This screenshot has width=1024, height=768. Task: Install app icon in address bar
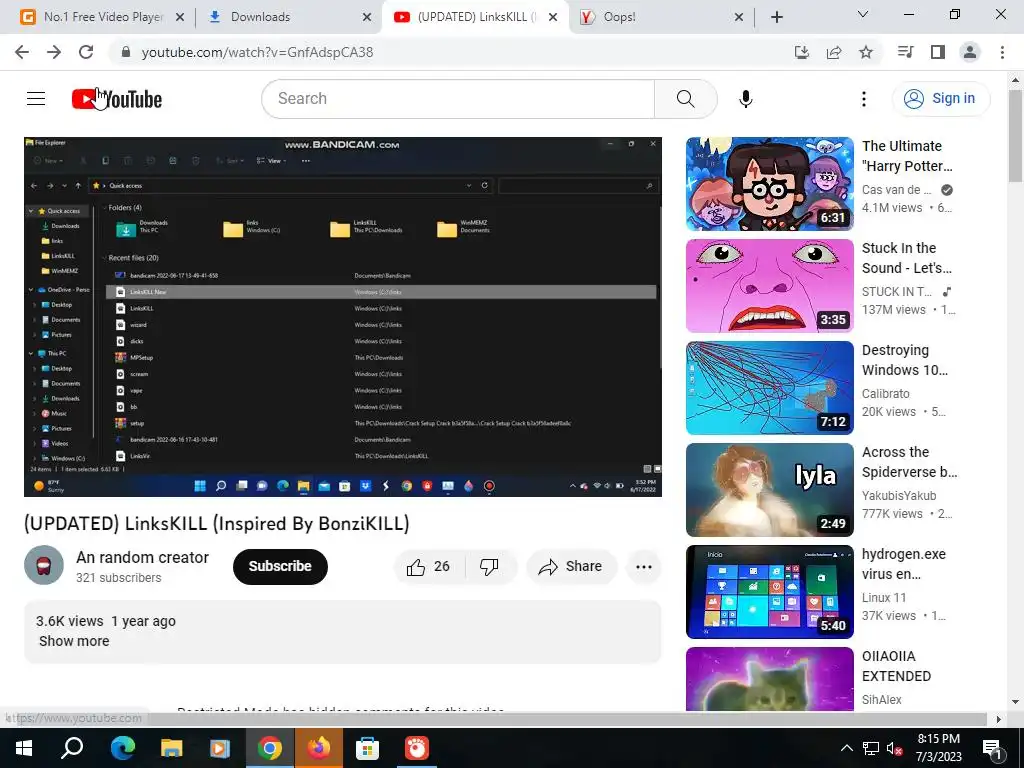pyautogui.click(x=802, y=52)
